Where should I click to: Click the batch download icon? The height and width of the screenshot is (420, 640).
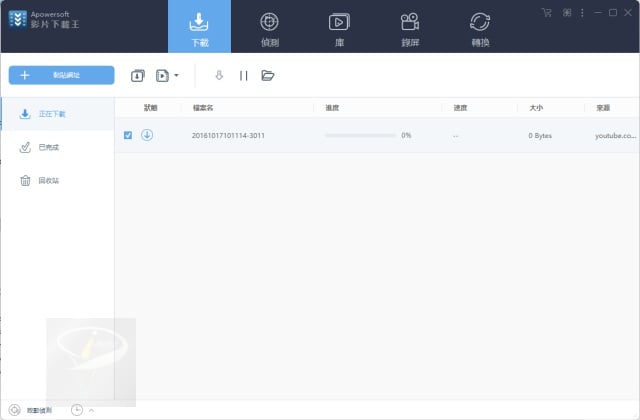pos(138,76)
